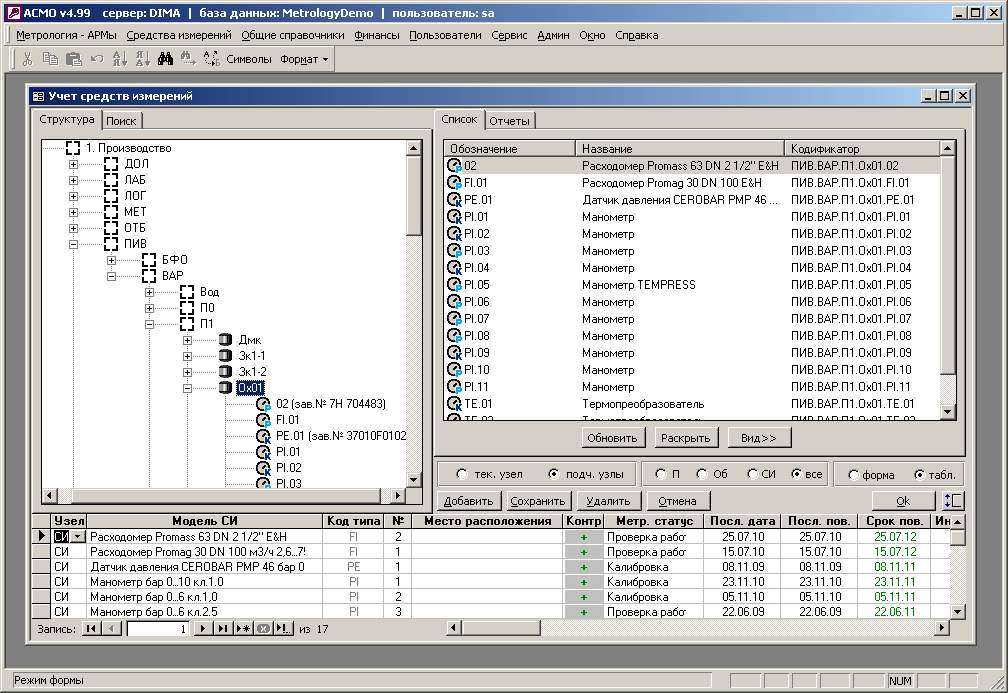Click the Paste clipboard icon

coord(73,59)
